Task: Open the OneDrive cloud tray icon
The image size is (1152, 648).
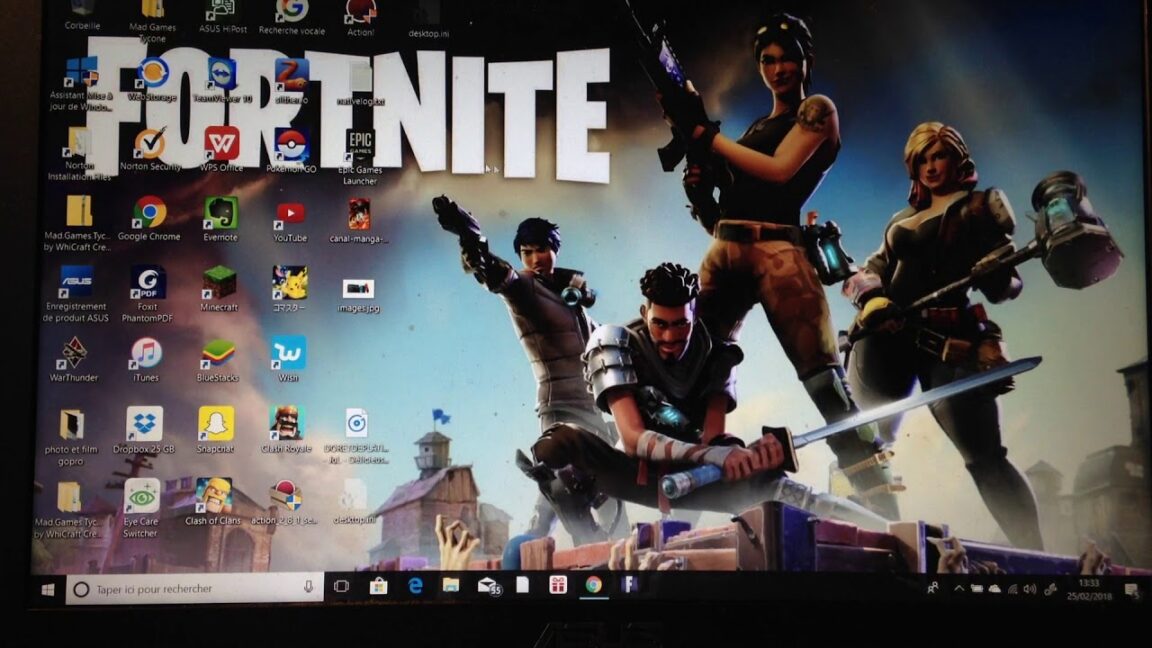Action: tap(994, 588)
